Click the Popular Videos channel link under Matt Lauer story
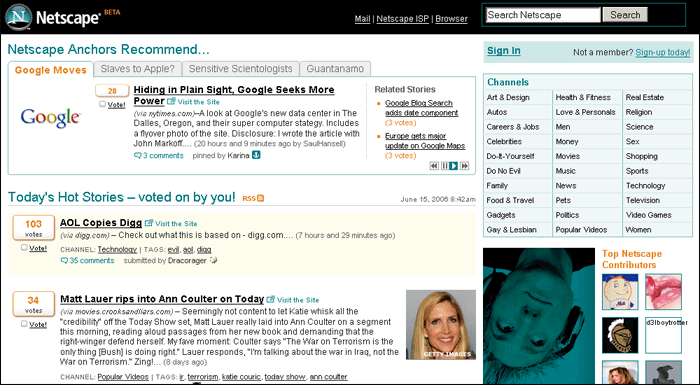The image size is (700, 385). coord(123,377)
